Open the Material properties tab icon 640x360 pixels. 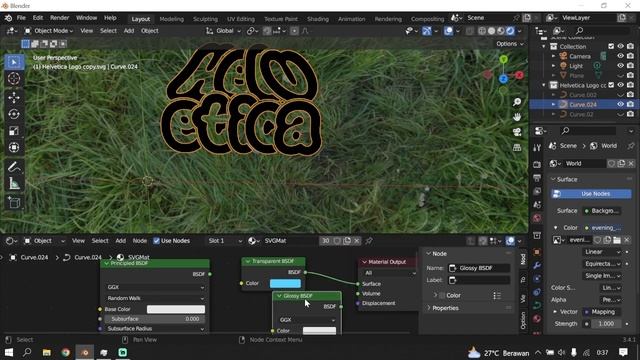point(537,318)
